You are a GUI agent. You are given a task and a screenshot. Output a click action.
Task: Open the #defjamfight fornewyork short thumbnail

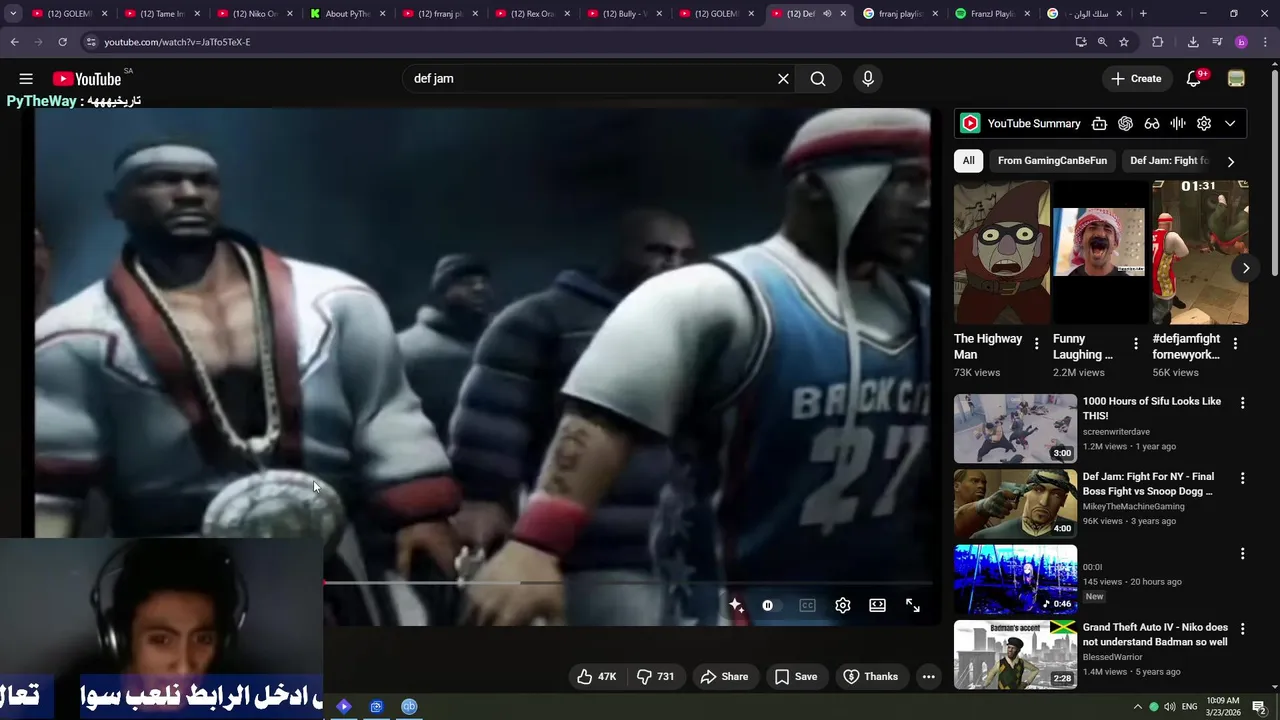(x=1200, y=252)
